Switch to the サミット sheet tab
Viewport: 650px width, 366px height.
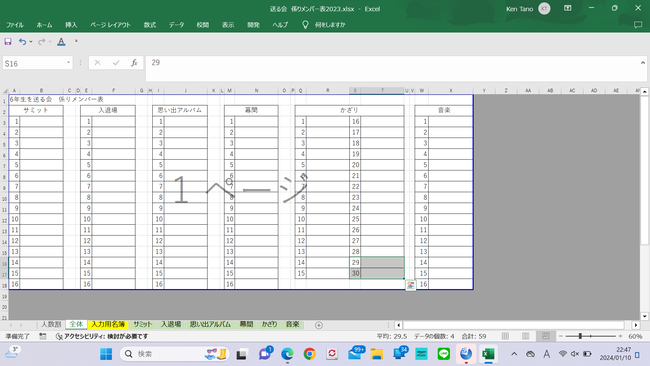coord(143,325)
